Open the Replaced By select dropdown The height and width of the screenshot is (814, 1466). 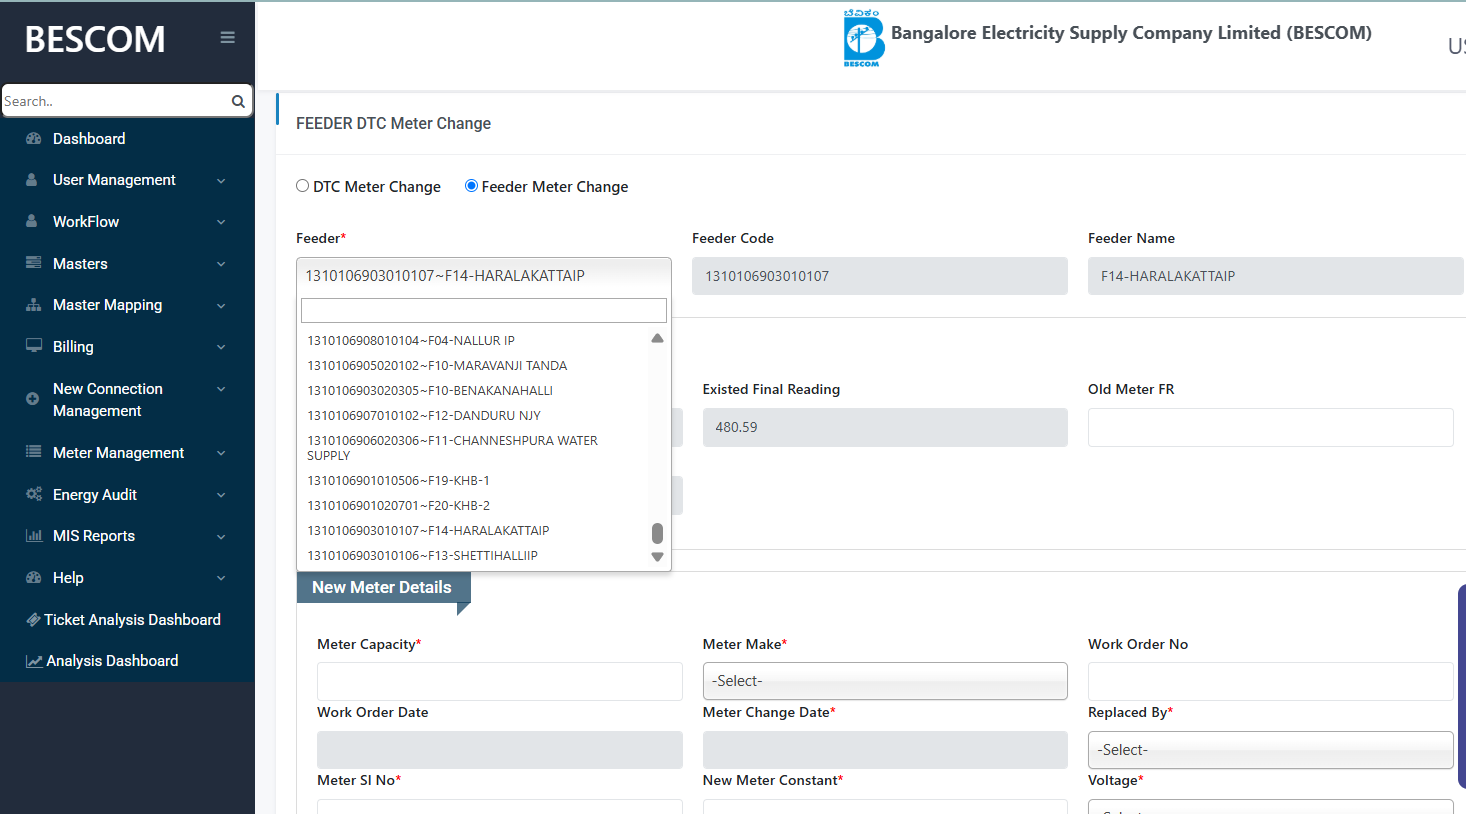click(x=1270, y=750)
